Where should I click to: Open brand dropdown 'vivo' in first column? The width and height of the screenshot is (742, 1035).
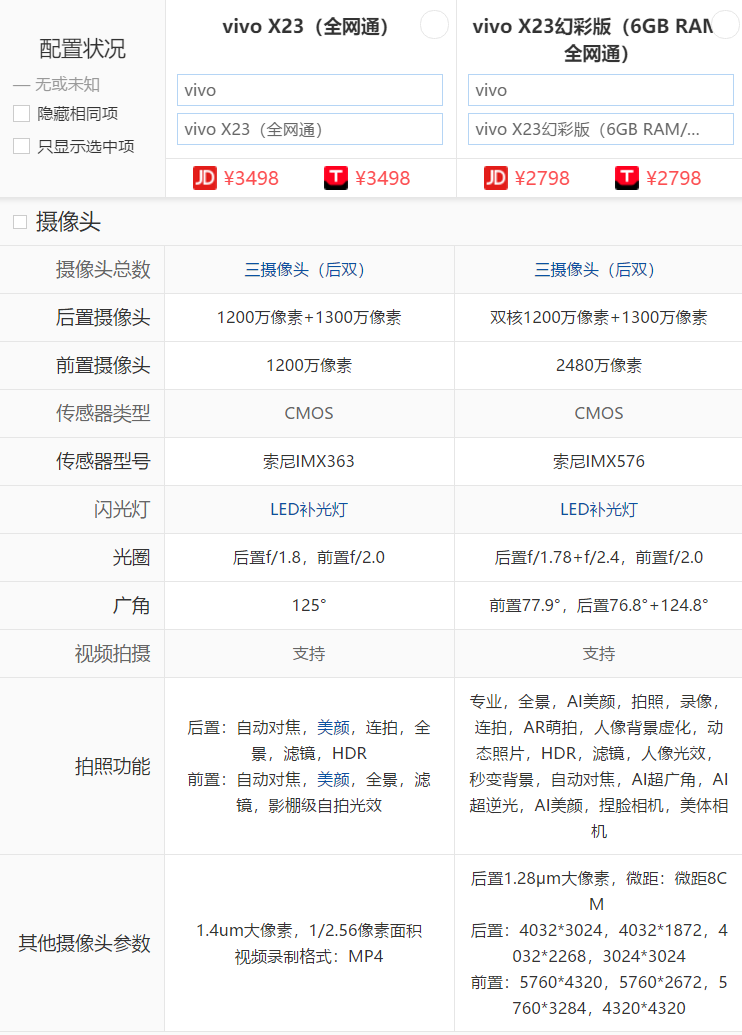310,90
